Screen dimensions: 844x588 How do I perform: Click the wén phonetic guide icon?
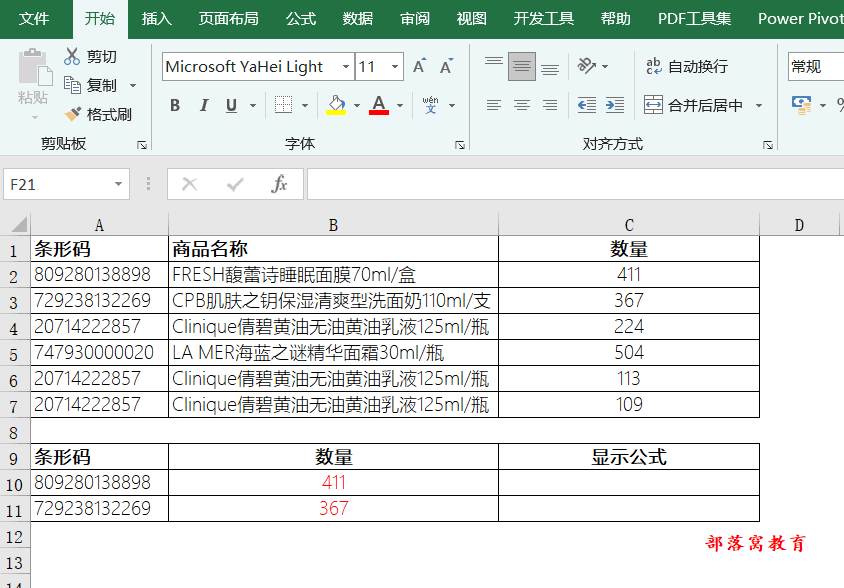(430, 105)
